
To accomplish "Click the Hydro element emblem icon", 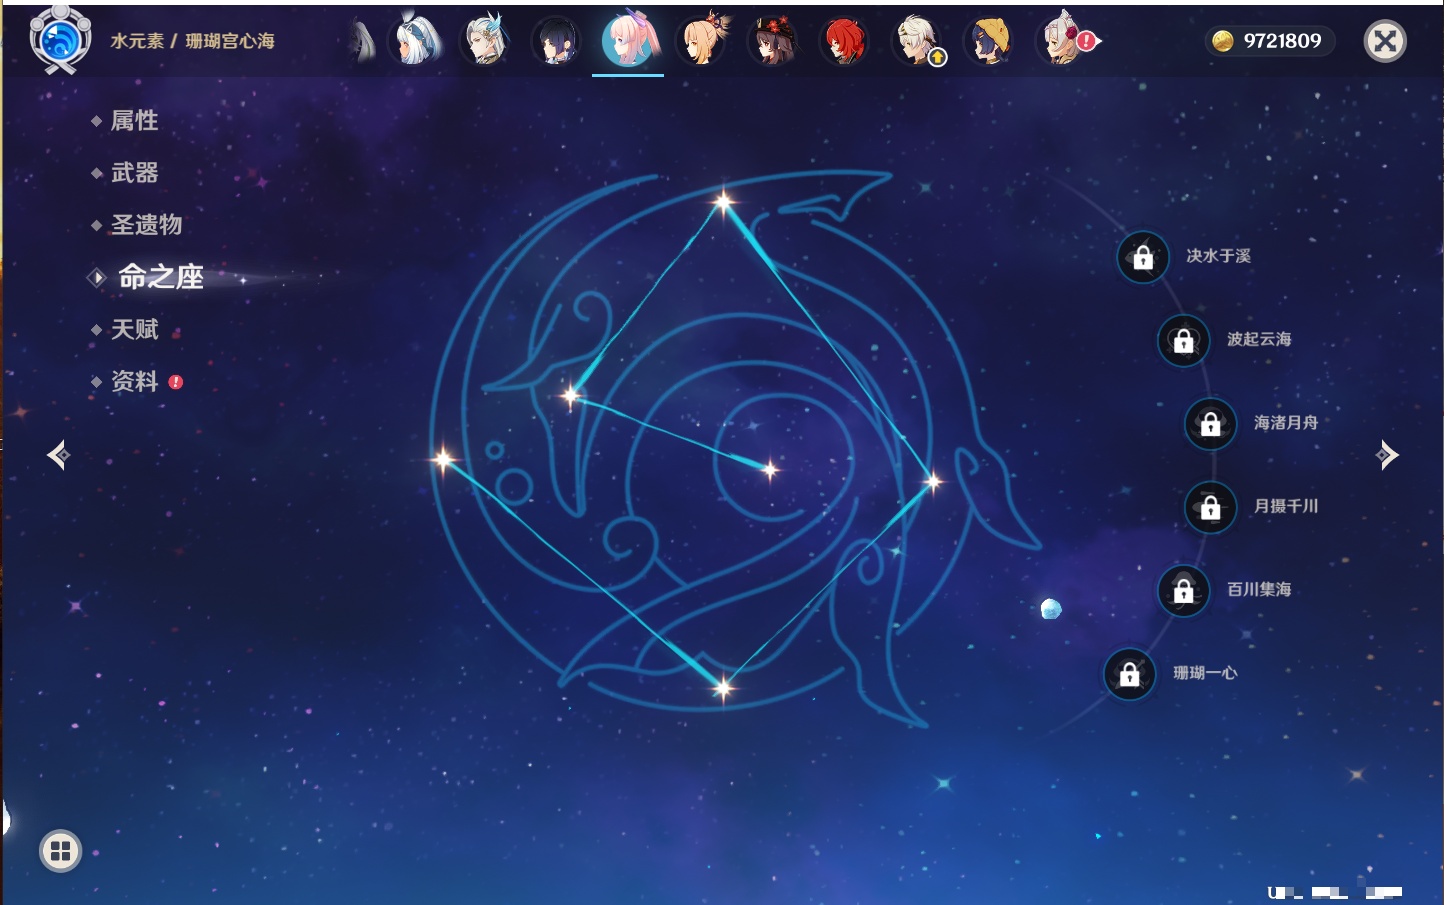I will [60, 40].
